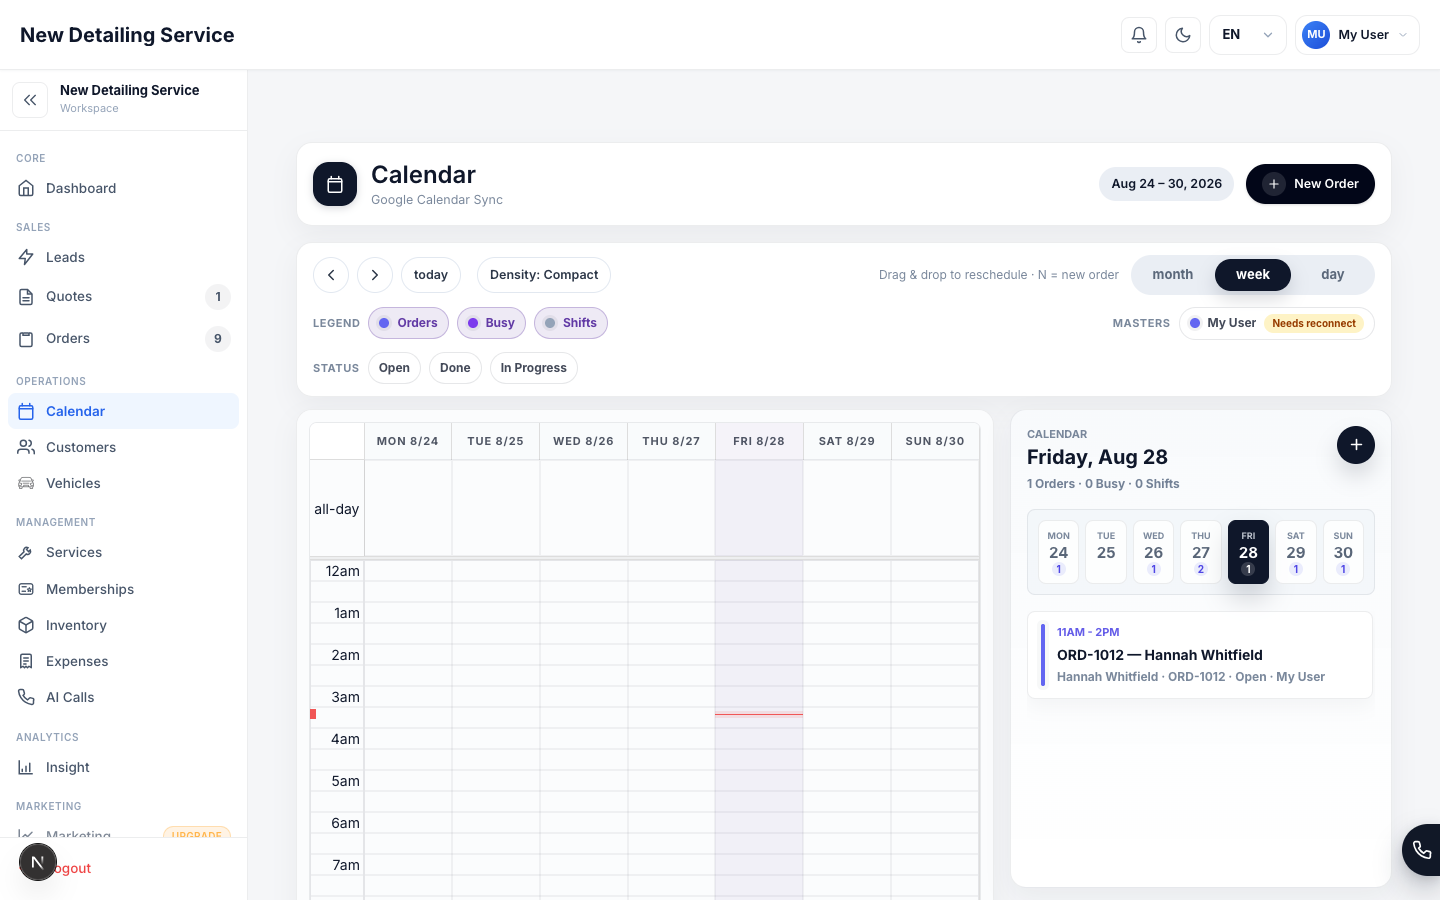
Task: Select the Calendar sidebar item
Action: 123,411
